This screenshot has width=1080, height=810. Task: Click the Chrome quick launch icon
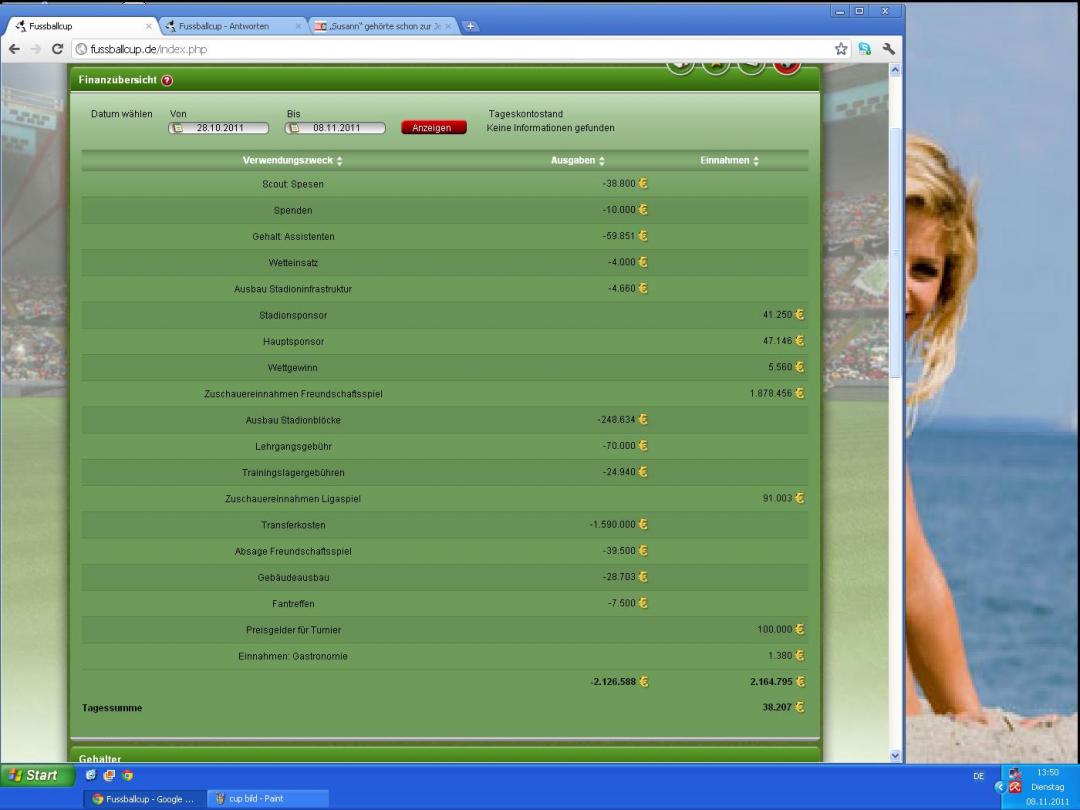(x=127, y=775)
